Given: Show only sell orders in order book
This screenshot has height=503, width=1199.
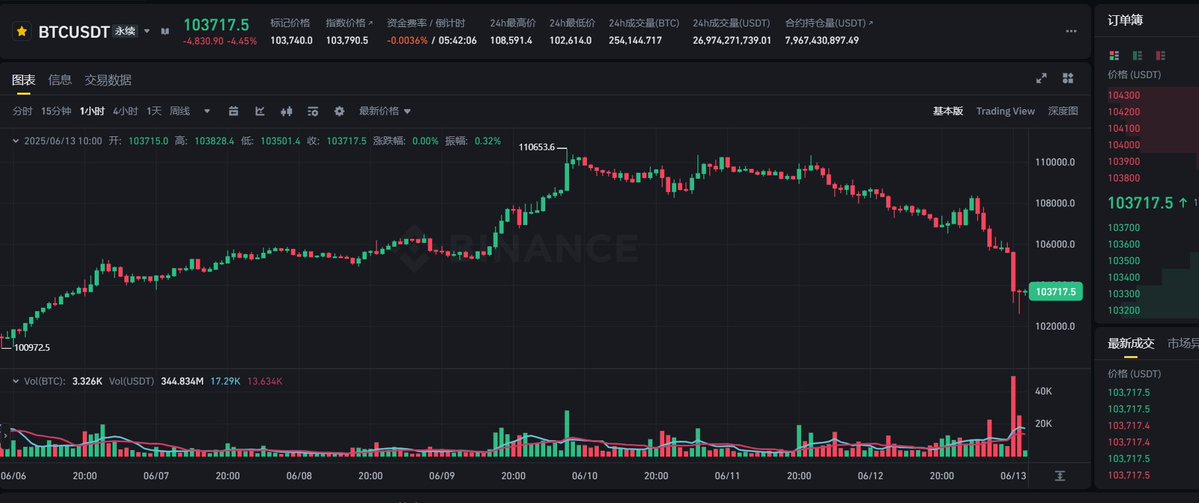Looking at the screenshot, I should click(x=1161, y=55).
